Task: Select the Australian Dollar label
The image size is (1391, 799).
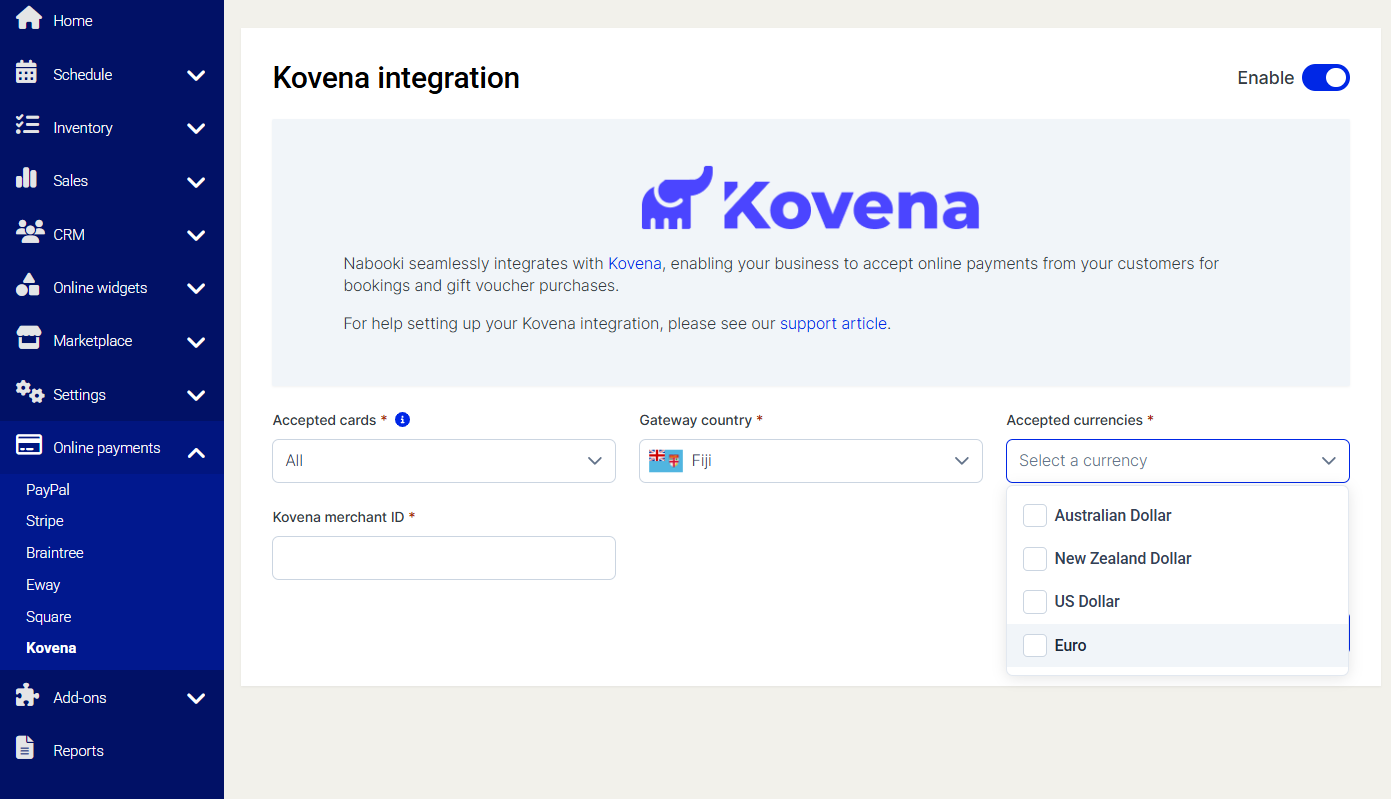Action: tap(1113, 516)
